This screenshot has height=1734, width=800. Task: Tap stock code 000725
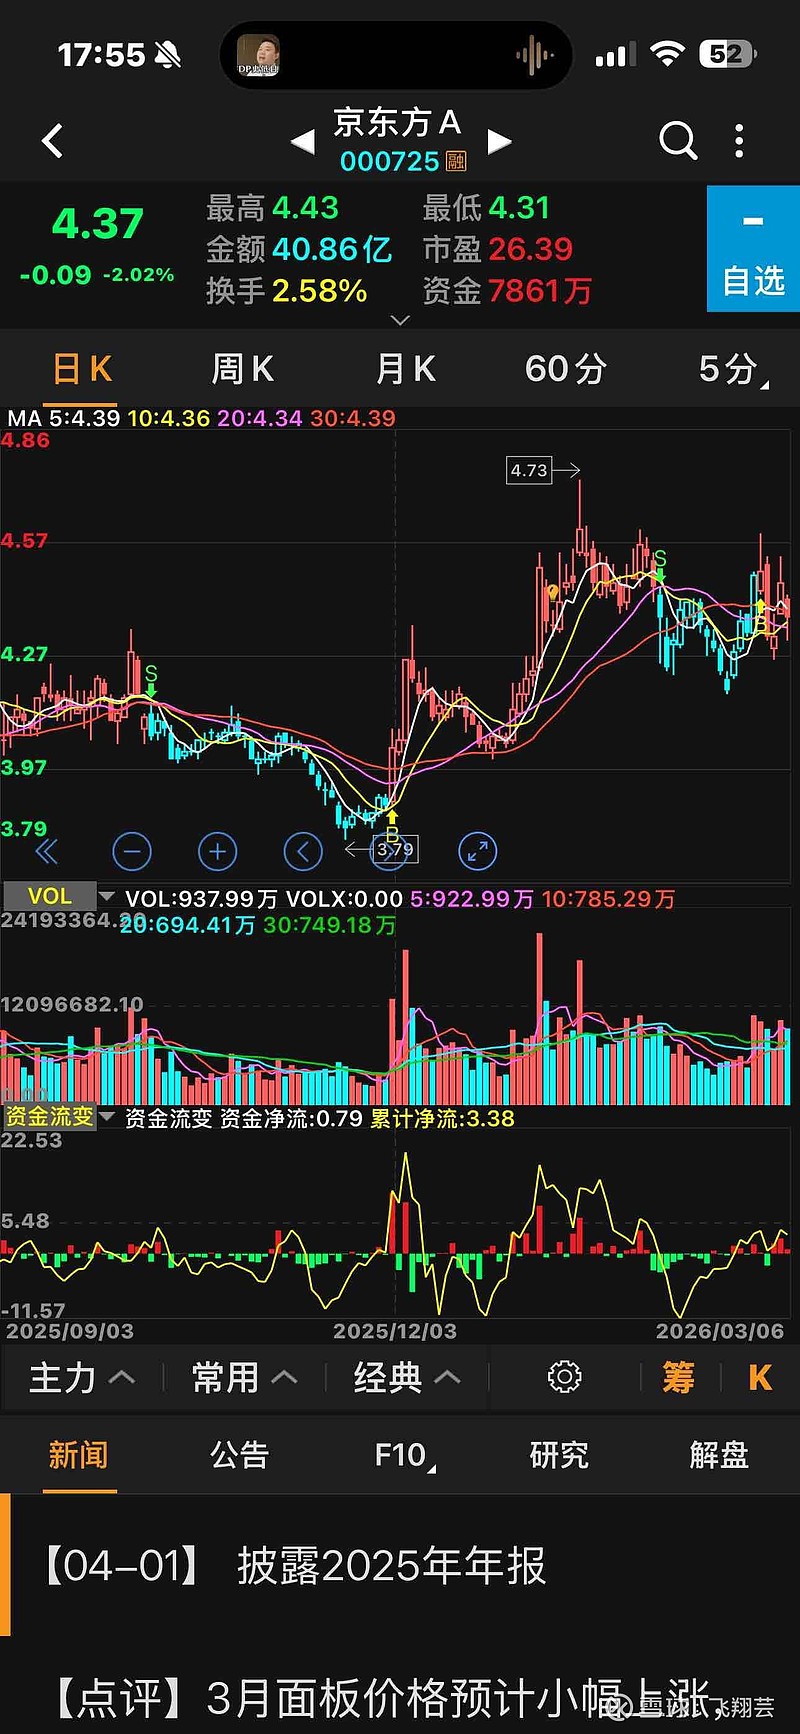pos(390,161)
